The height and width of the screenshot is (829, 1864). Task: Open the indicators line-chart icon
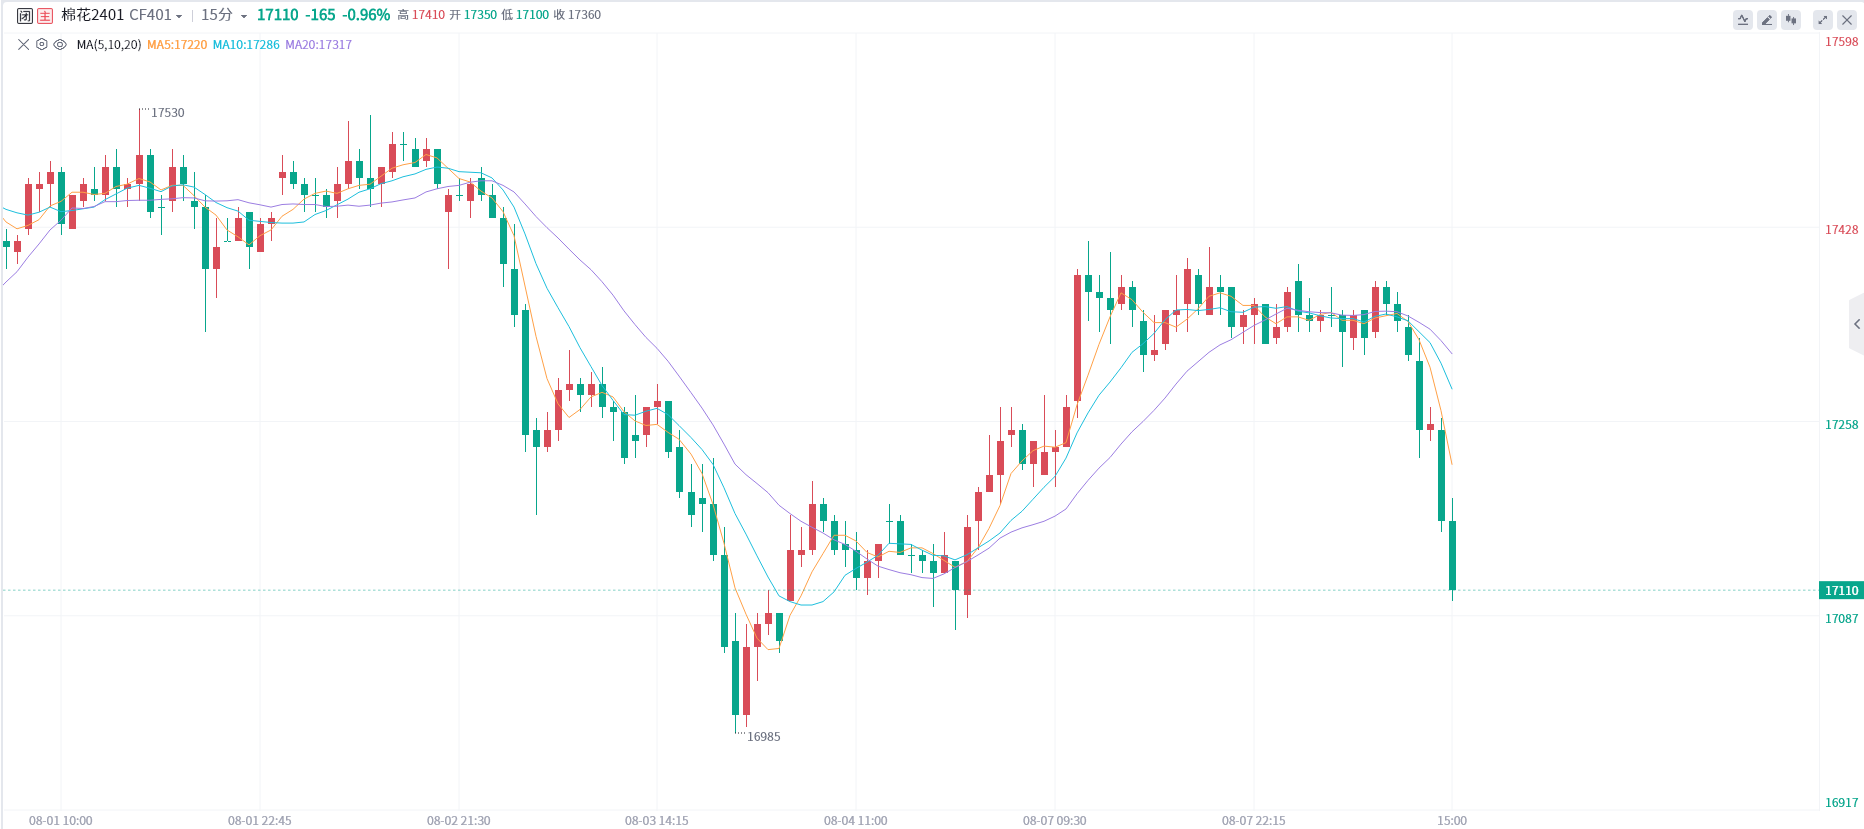[x=1743, y=20]
